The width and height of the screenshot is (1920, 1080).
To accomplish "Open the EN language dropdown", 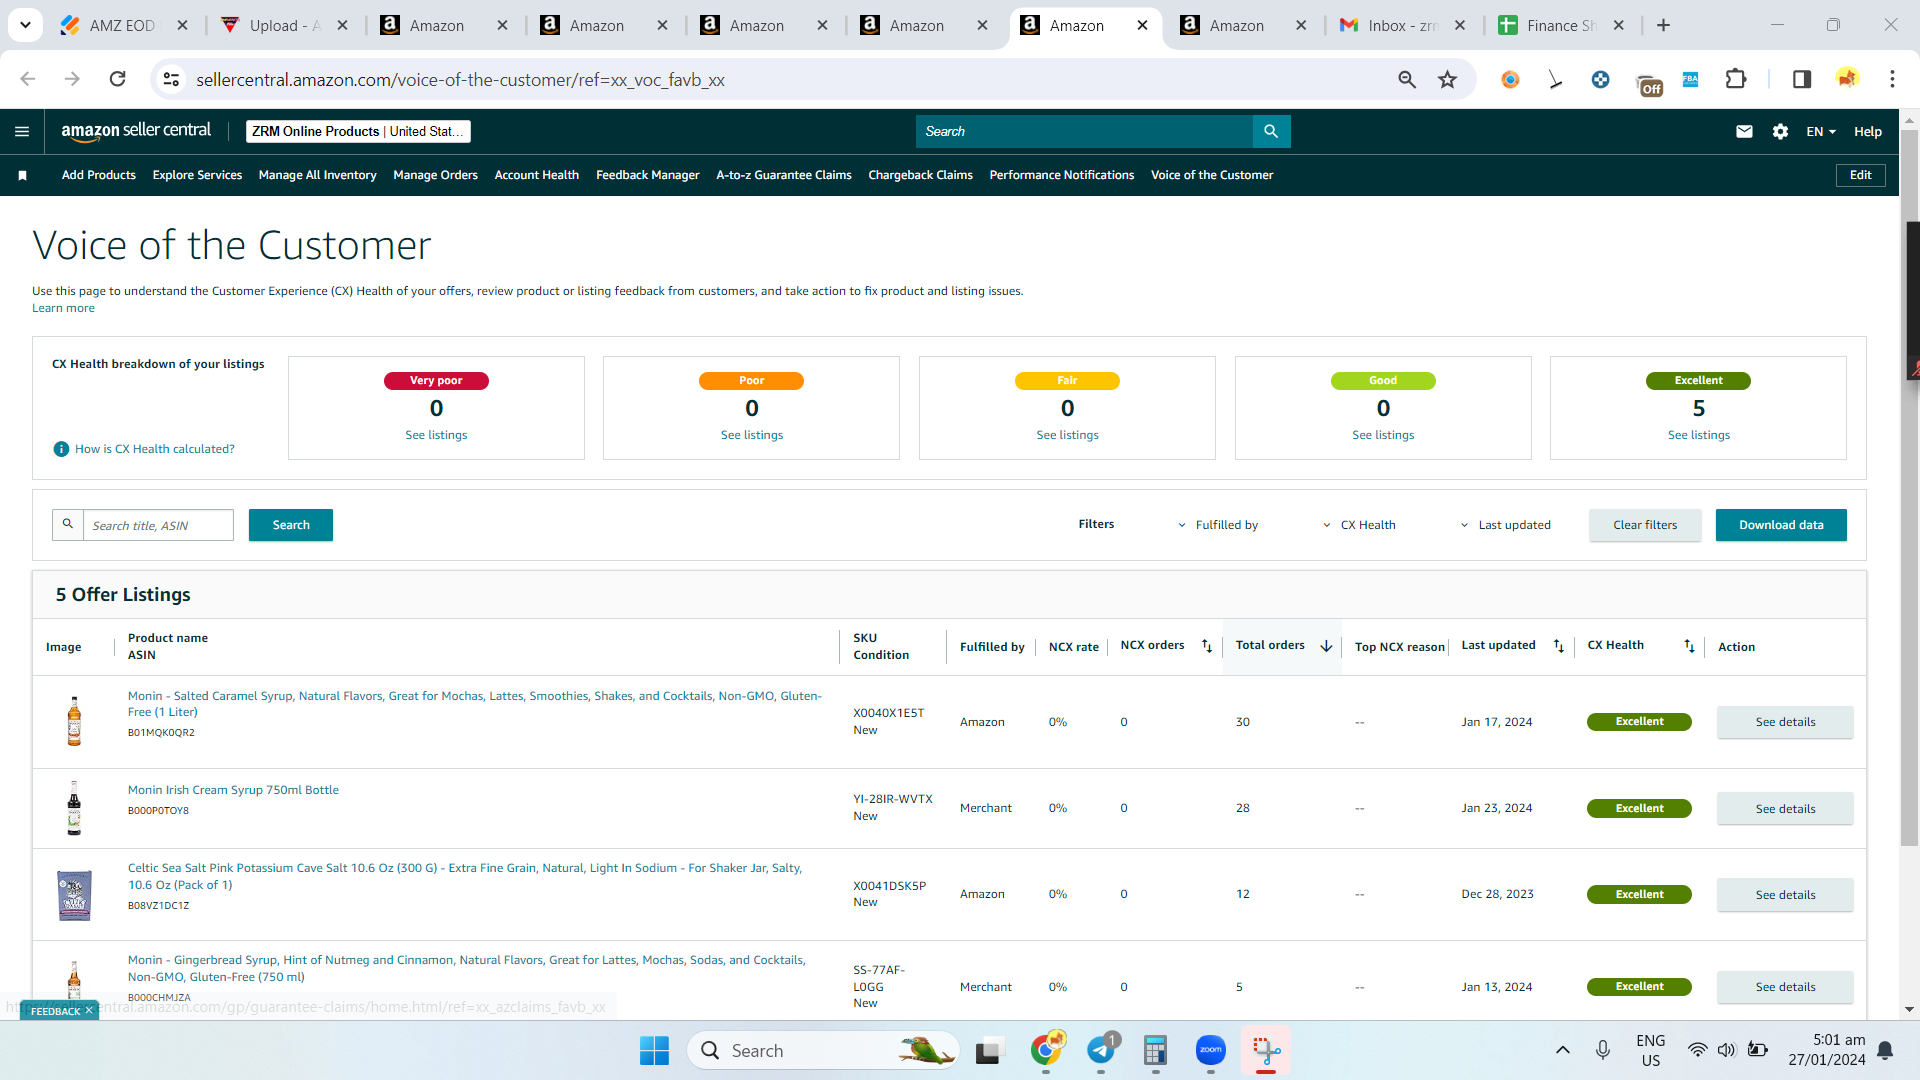I will pyautogui.click(x=1821, y=131).
